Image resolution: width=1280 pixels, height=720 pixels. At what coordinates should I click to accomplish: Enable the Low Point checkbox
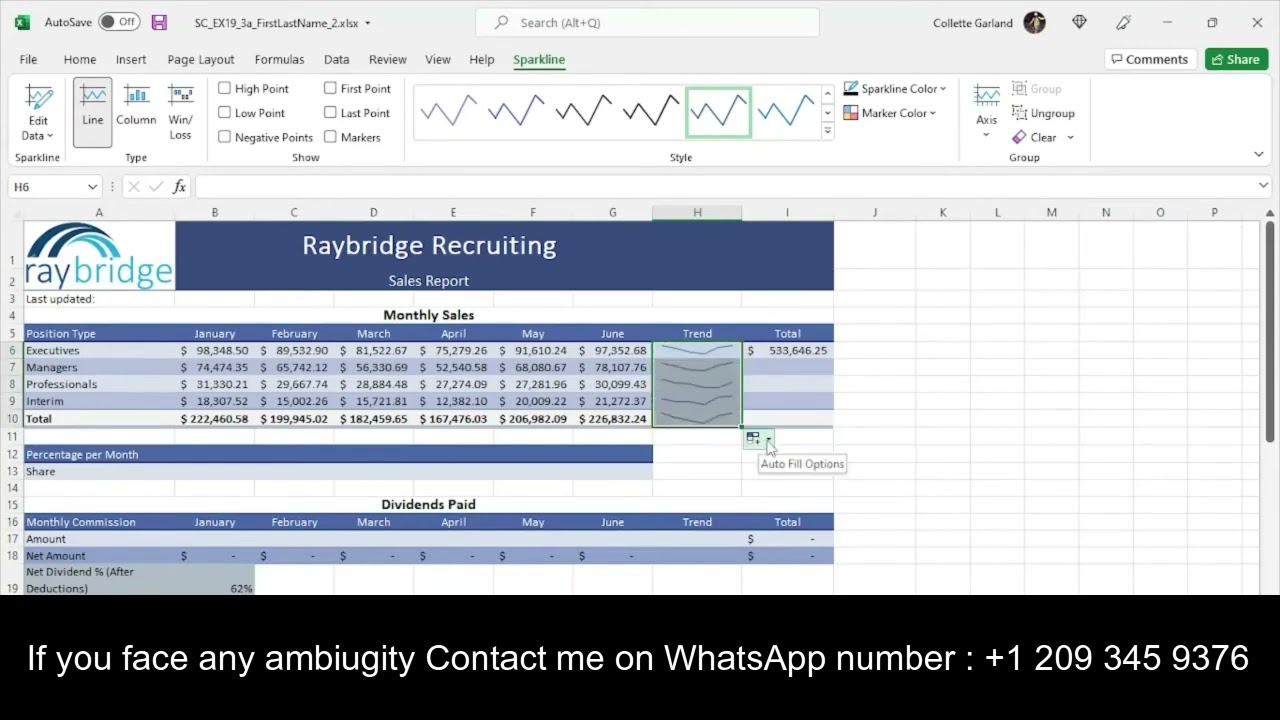coord(225,113)
